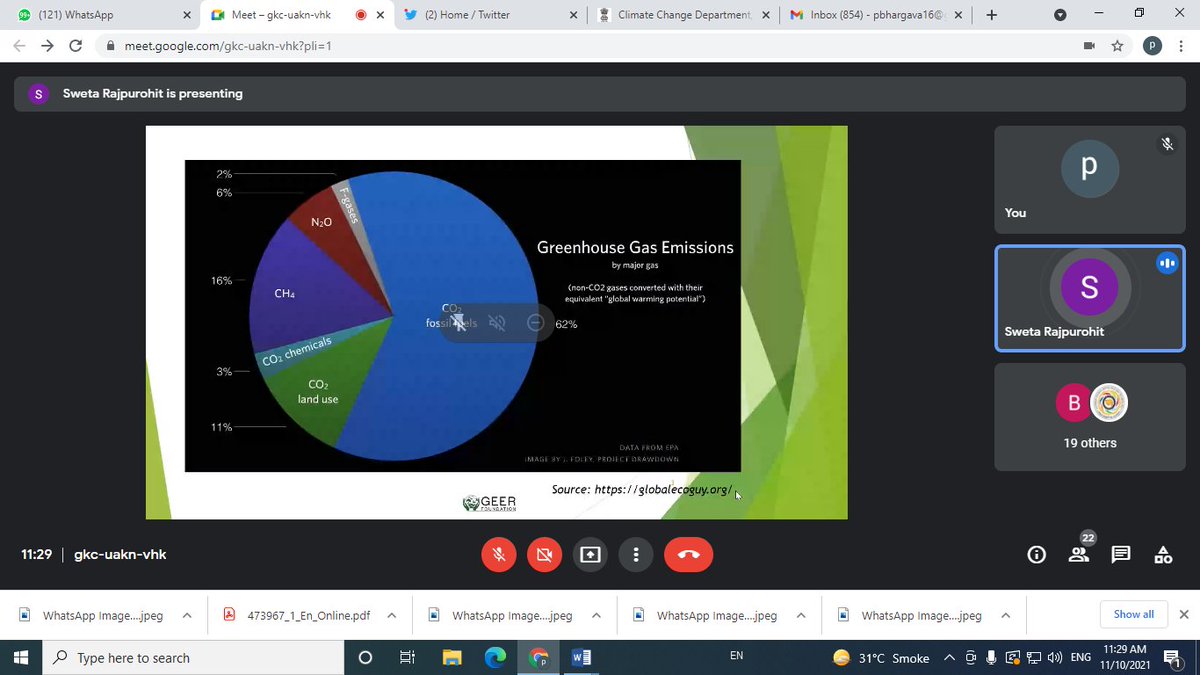Unpin the presentation with the pin icon
Viewport: 1200px width, 675px height.
pos(457,322)
